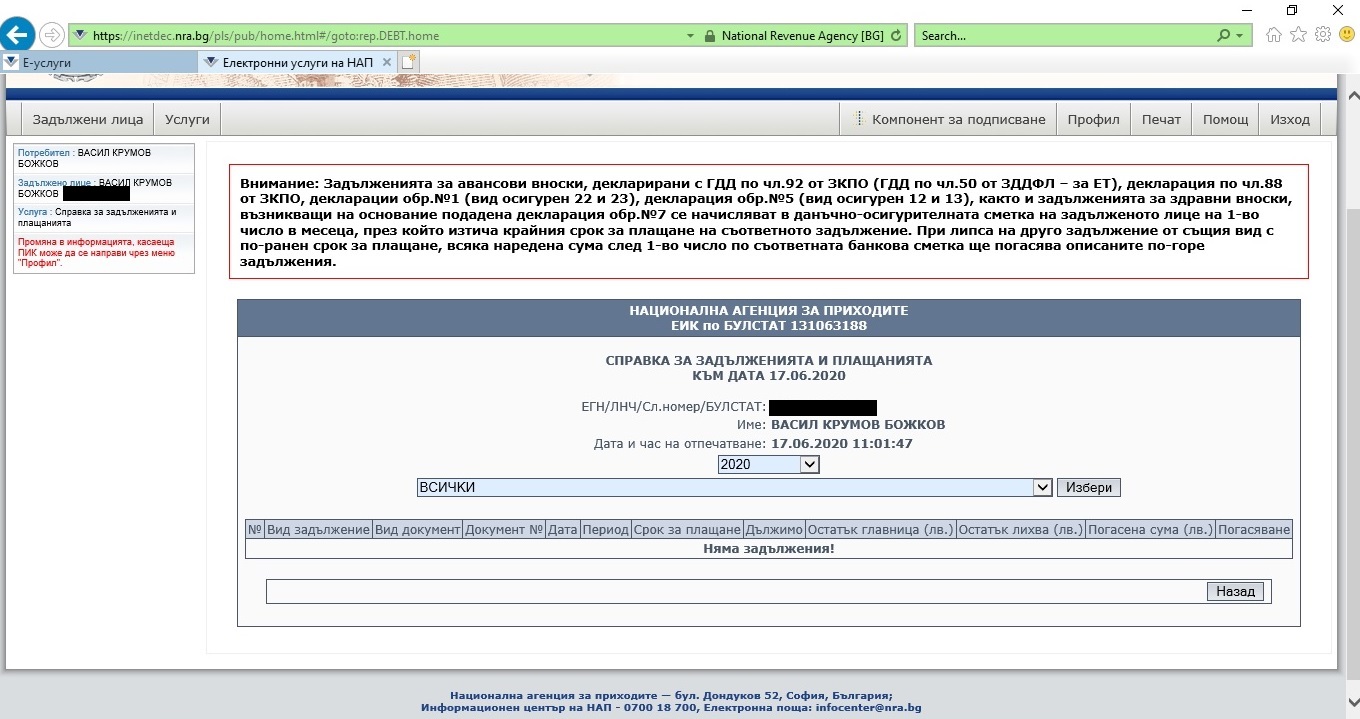Open the browser Home icon
Screen dimensions: 1360x719
[x=1274, y=35]
